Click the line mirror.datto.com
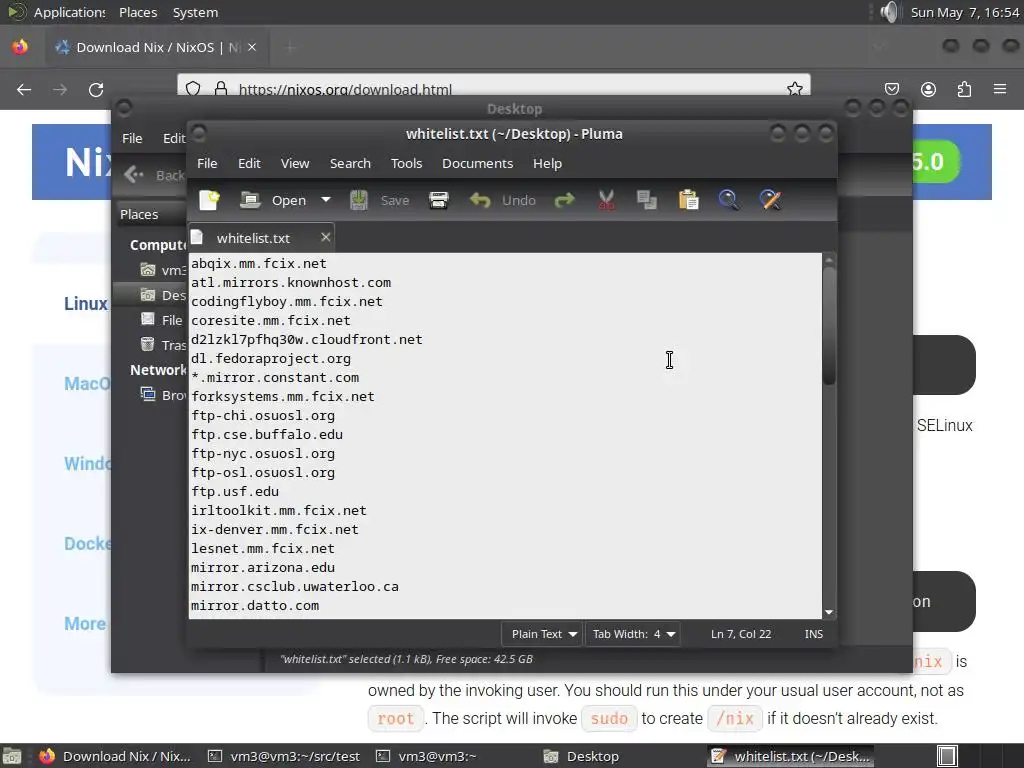1024x768 pixels. tap(255, 605)
